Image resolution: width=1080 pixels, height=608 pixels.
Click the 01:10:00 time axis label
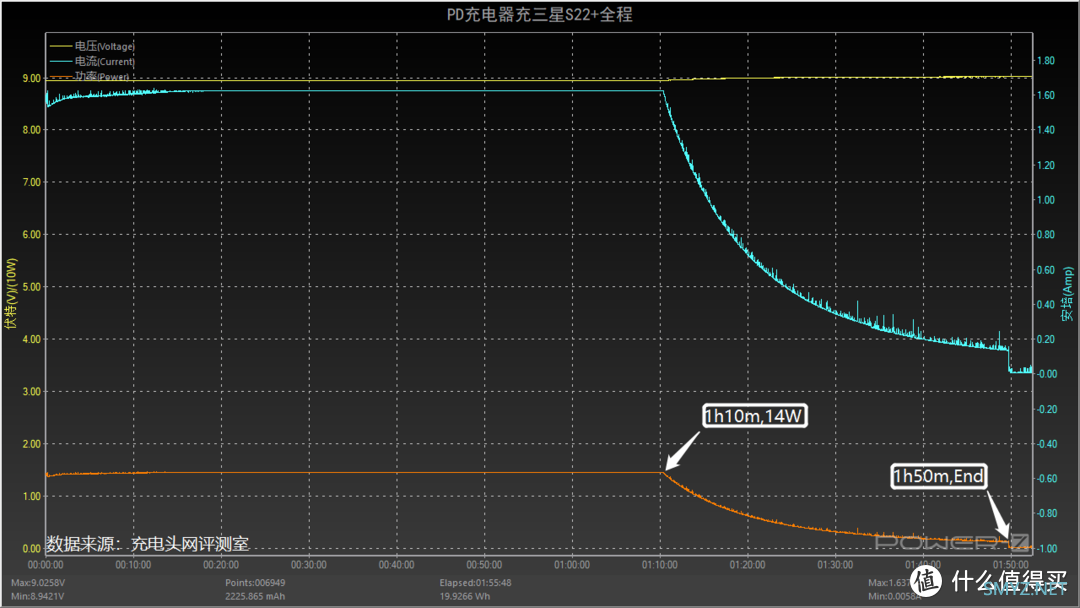click(660, 565)
